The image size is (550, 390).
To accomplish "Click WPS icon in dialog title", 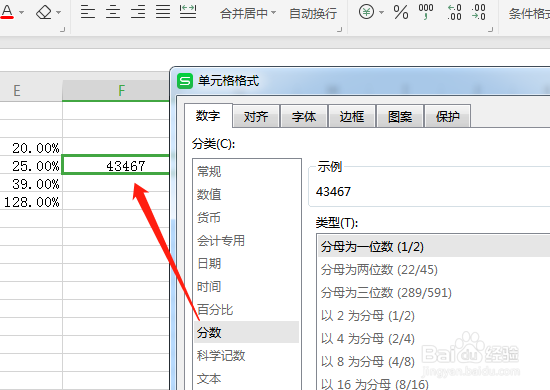I will [x=185, y=81].
